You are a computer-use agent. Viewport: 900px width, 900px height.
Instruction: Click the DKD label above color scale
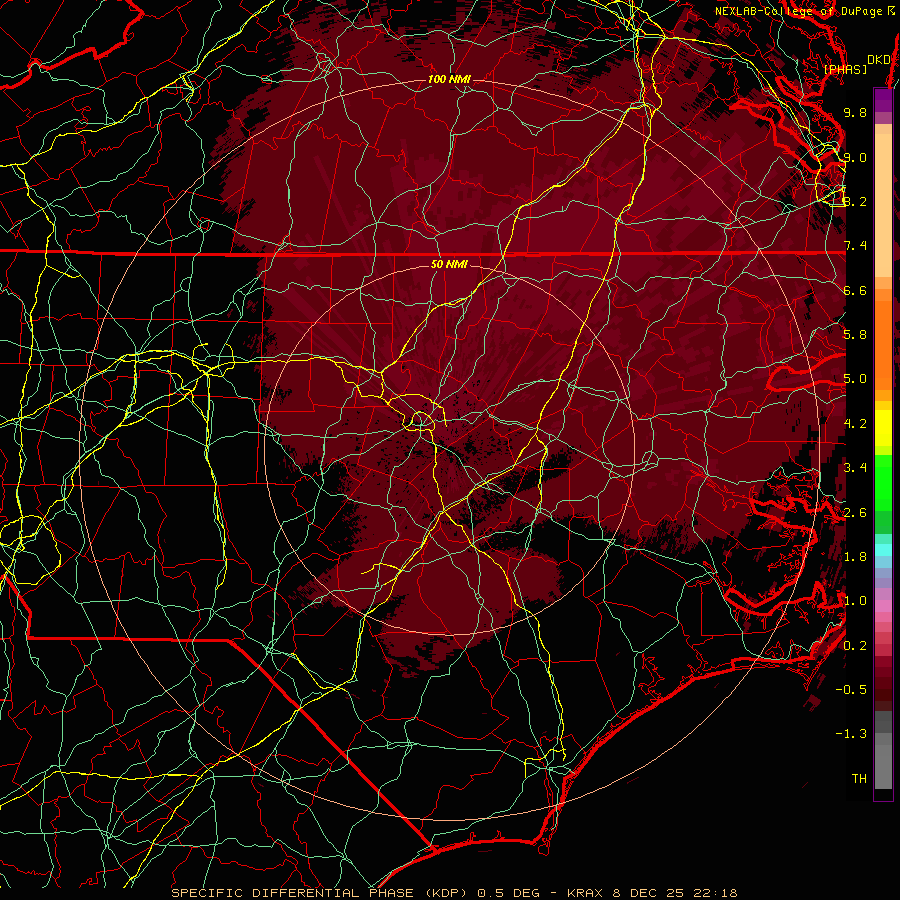point(879,60)
